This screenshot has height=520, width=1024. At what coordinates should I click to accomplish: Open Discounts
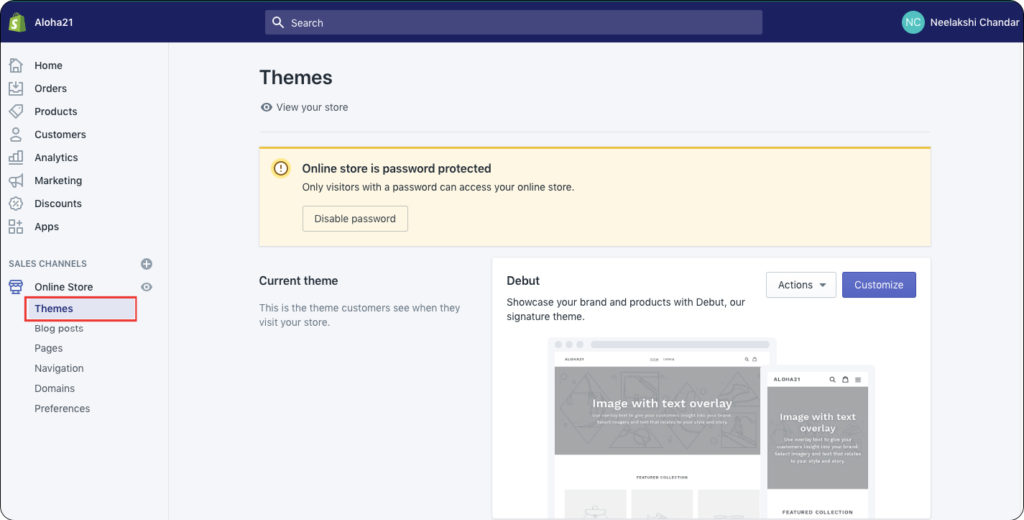[x=58, y=203]
